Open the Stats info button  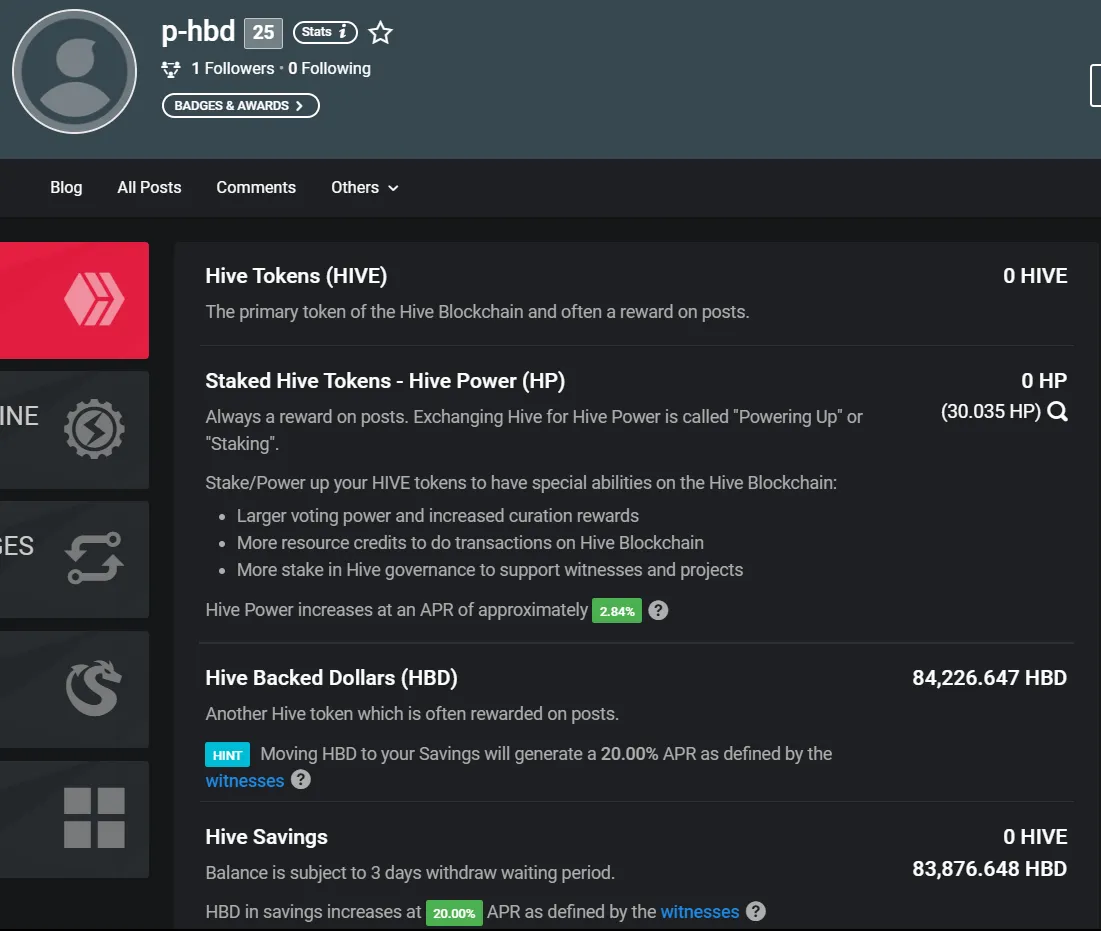(325, 32)
